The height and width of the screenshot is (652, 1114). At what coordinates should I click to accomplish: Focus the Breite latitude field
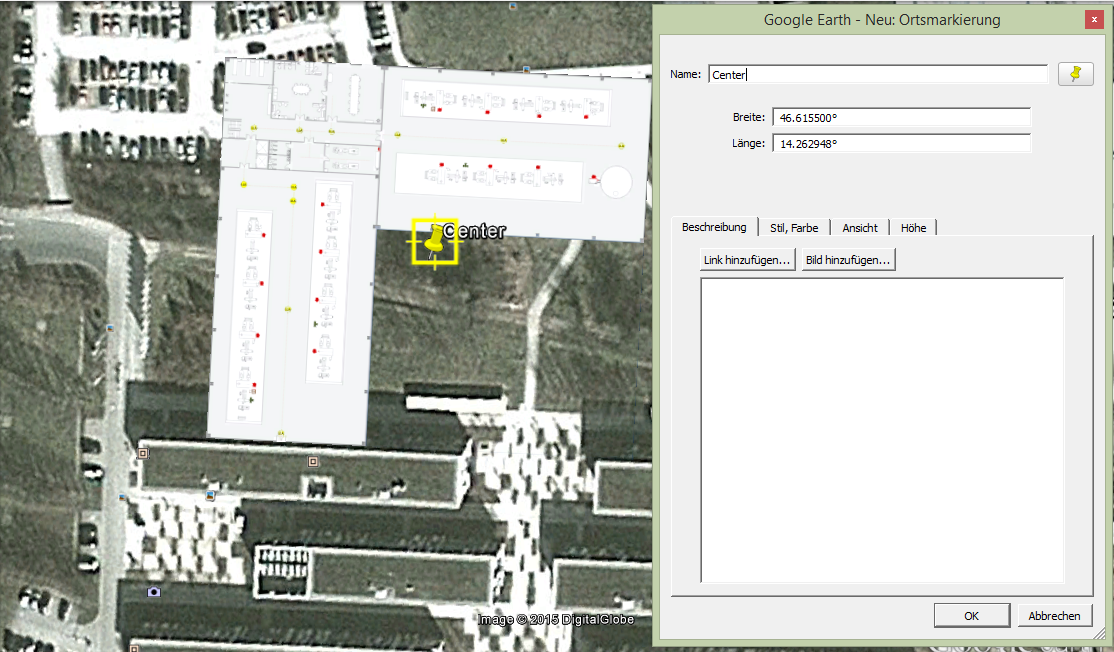[900, 118]
